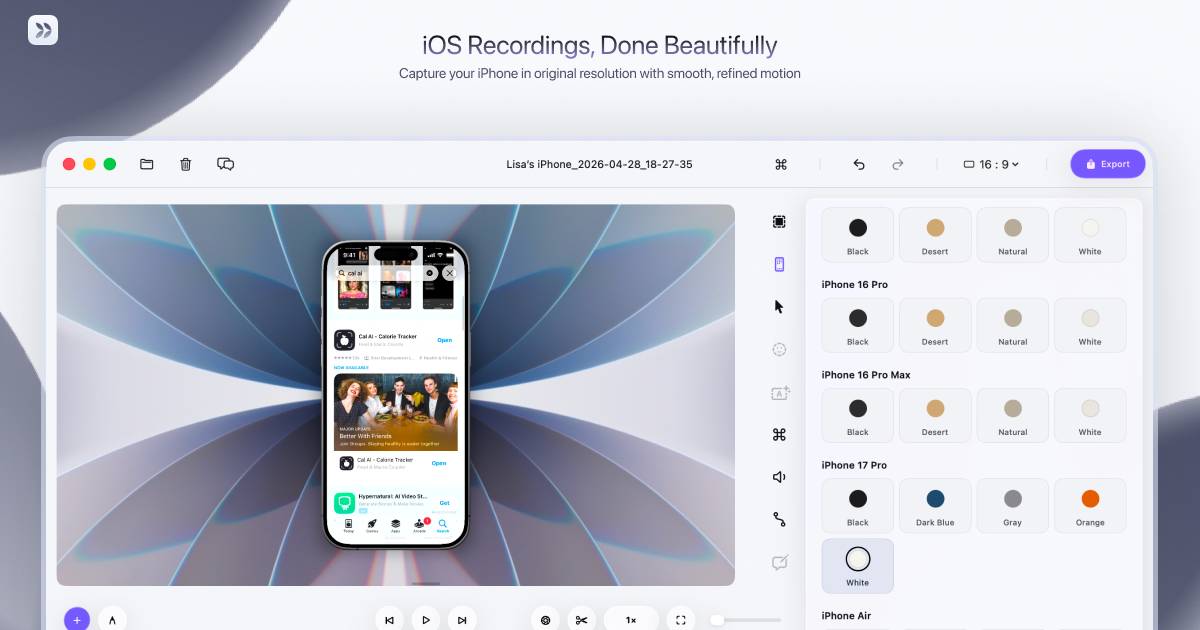Viewport: 1200px width, 630px height.
Task: Select Desert color for iPhone 16 Pro Max
Action: coord(935,415)
